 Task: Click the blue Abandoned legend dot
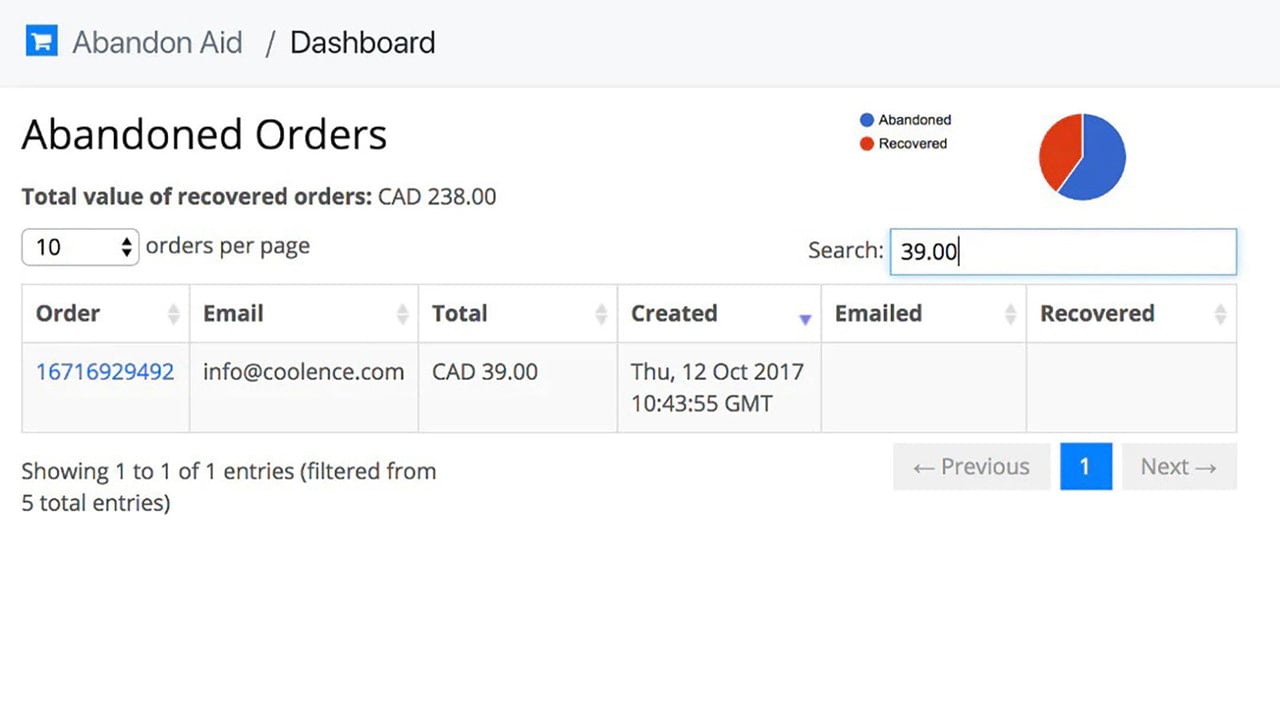[867, 120]
